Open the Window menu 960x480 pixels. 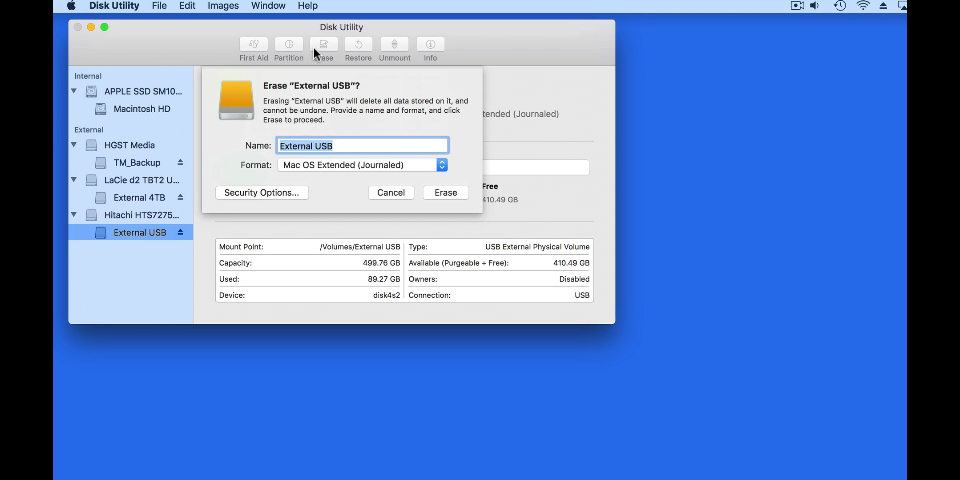(268, 6)
